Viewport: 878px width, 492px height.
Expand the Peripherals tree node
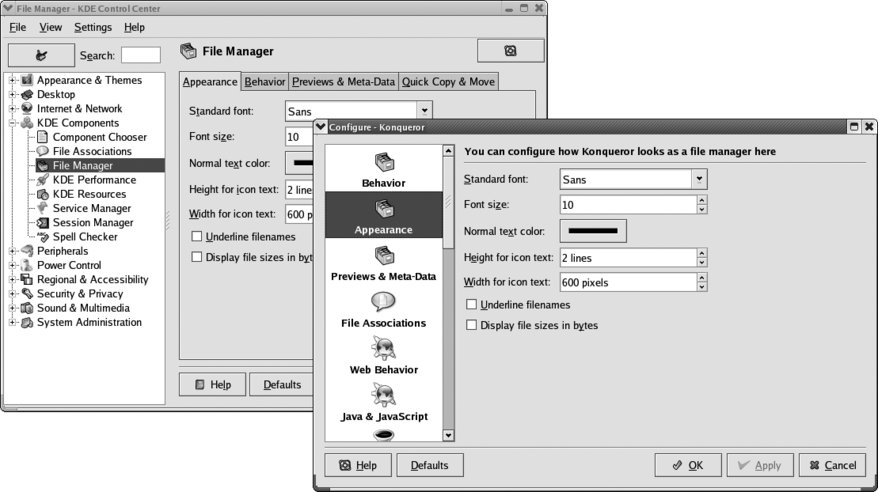13,251
